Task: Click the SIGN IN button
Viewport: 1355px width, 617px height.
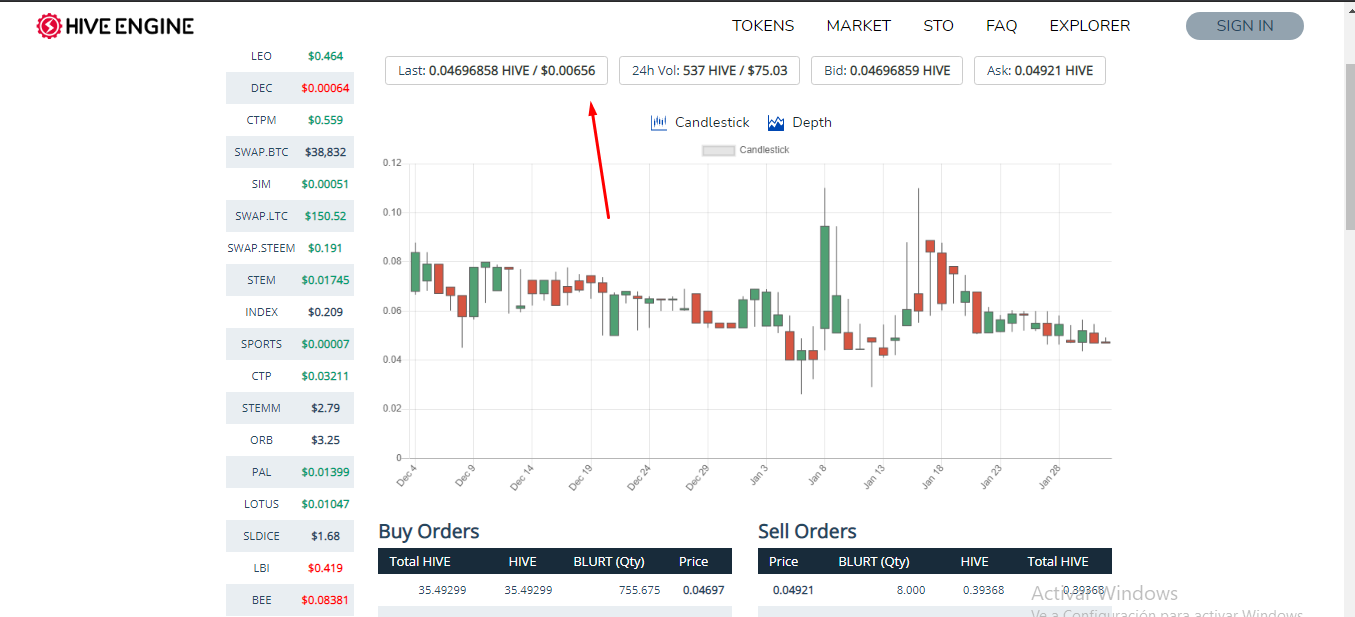Action: 1245,26
